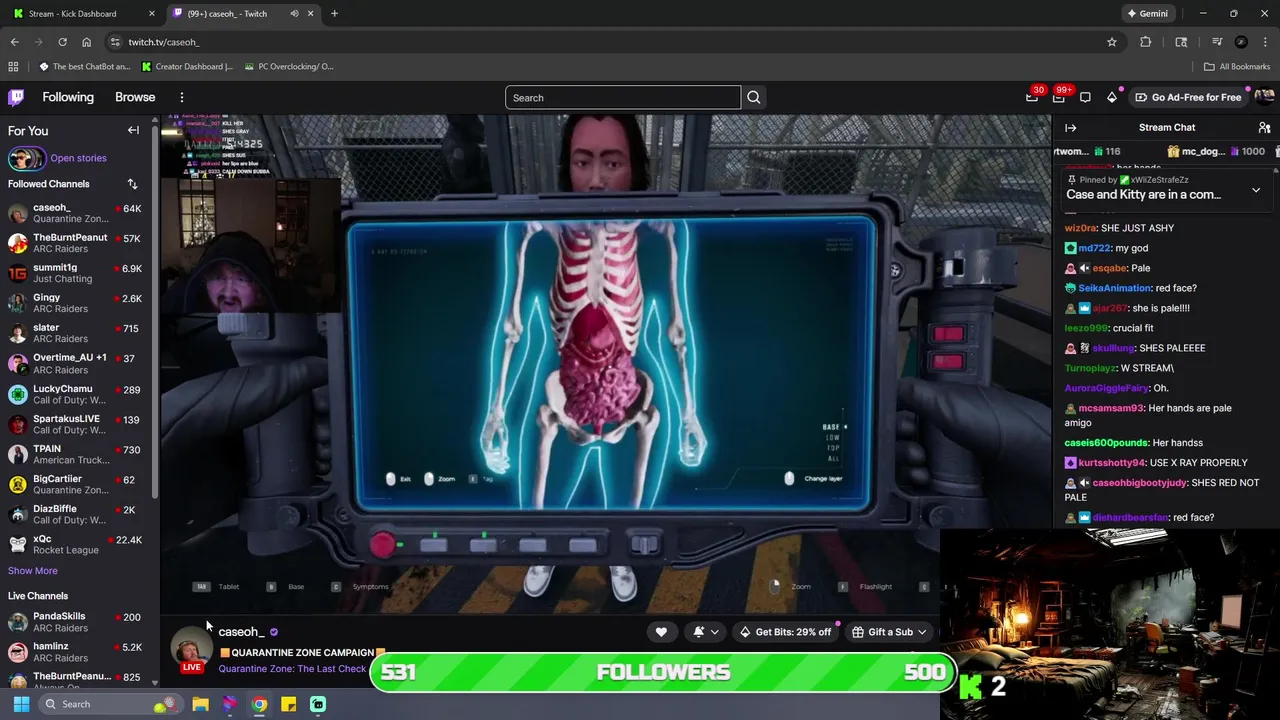The image size is (1280, 720).
Task: Open Get Bits icon in top bar
Action: click(x=1112, y=97)
